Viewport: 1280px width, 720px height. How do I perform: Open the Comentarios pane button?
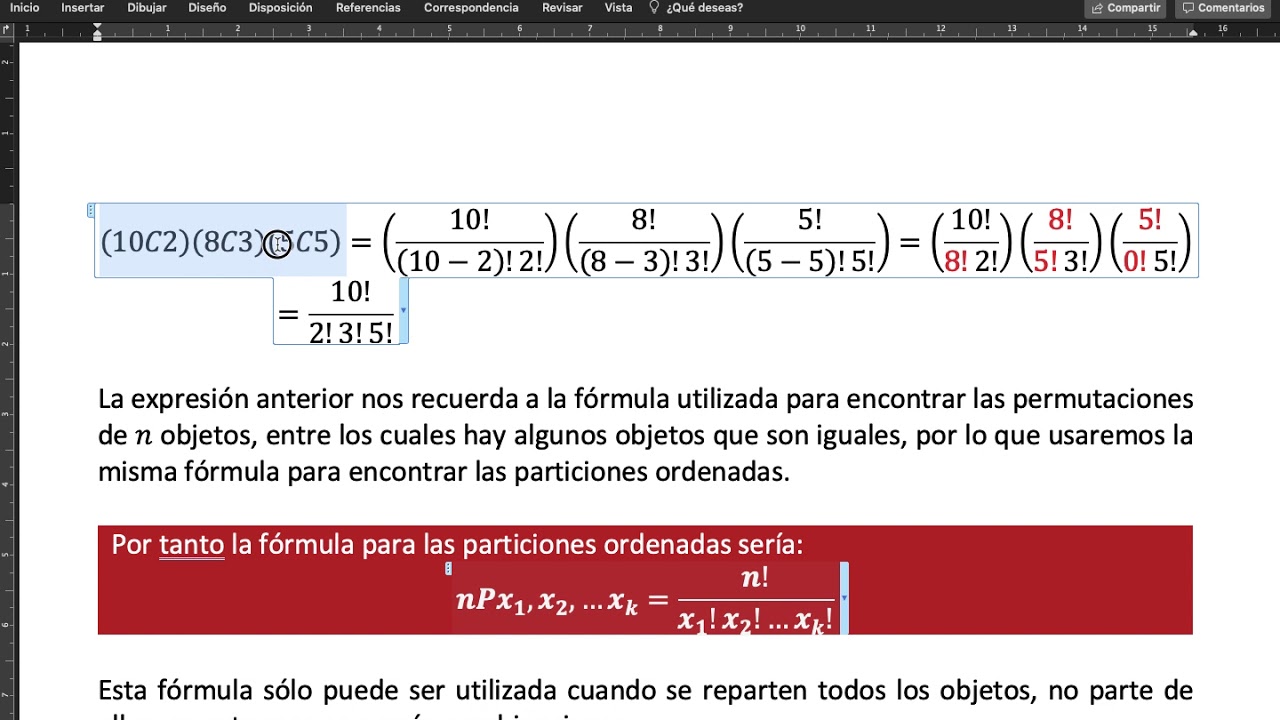(x=1223, y=8)
